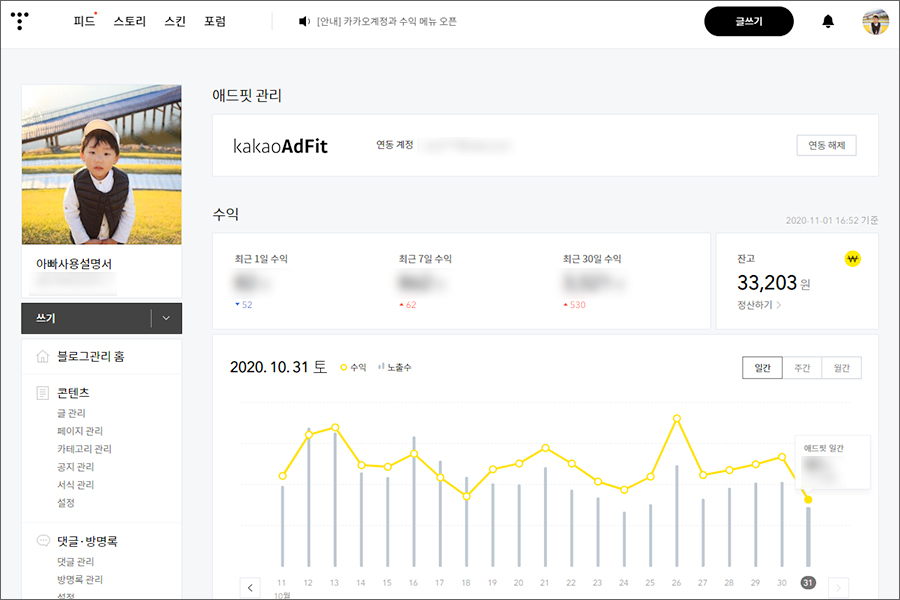Click the 콘텐츠 document icon

42,393
